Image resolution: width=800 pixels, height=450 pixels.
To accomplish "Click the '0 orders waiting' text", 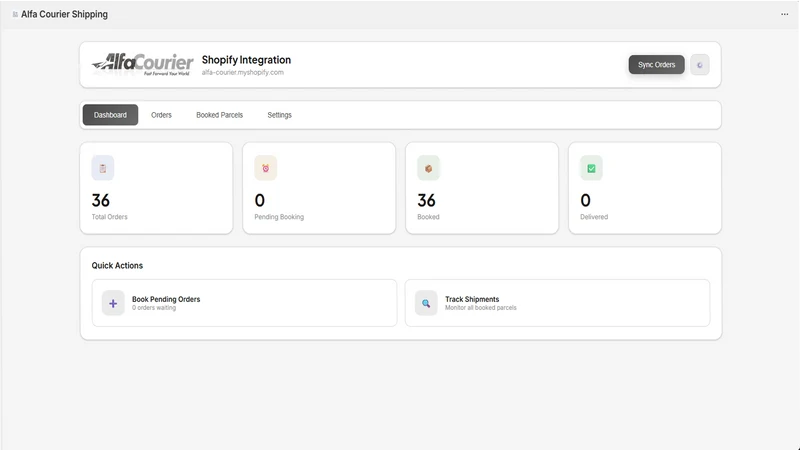I will click(x=154, y=308).
